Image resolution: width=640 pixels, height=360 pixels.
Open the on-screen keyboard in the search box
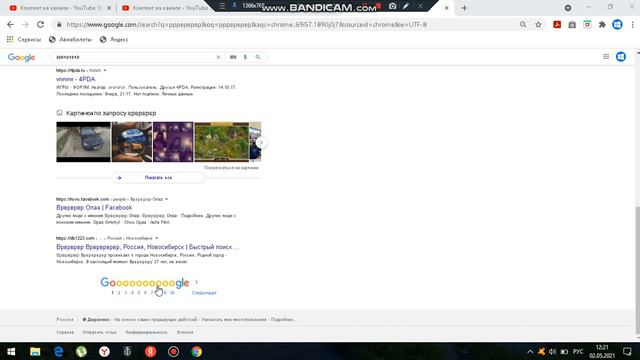click(233, 57)
